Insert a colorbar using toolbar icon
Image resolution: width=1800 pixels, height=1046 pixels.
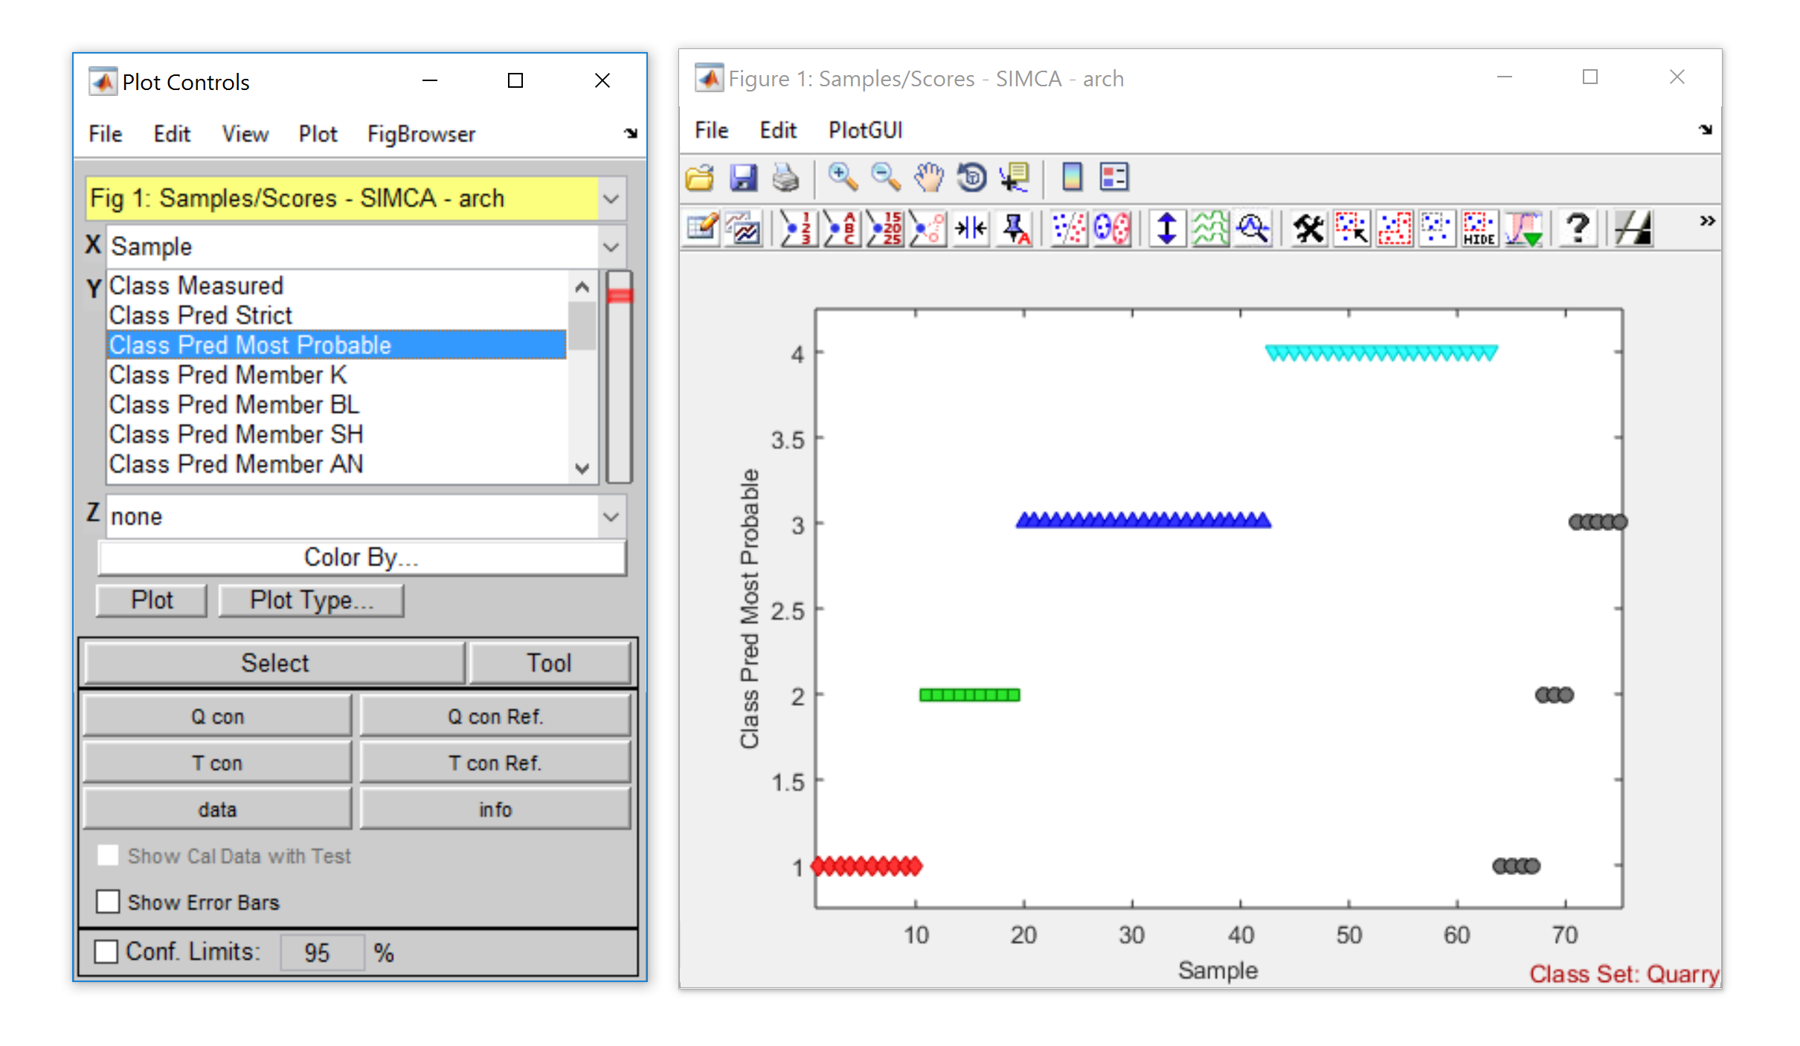(x=1071, y=177)
